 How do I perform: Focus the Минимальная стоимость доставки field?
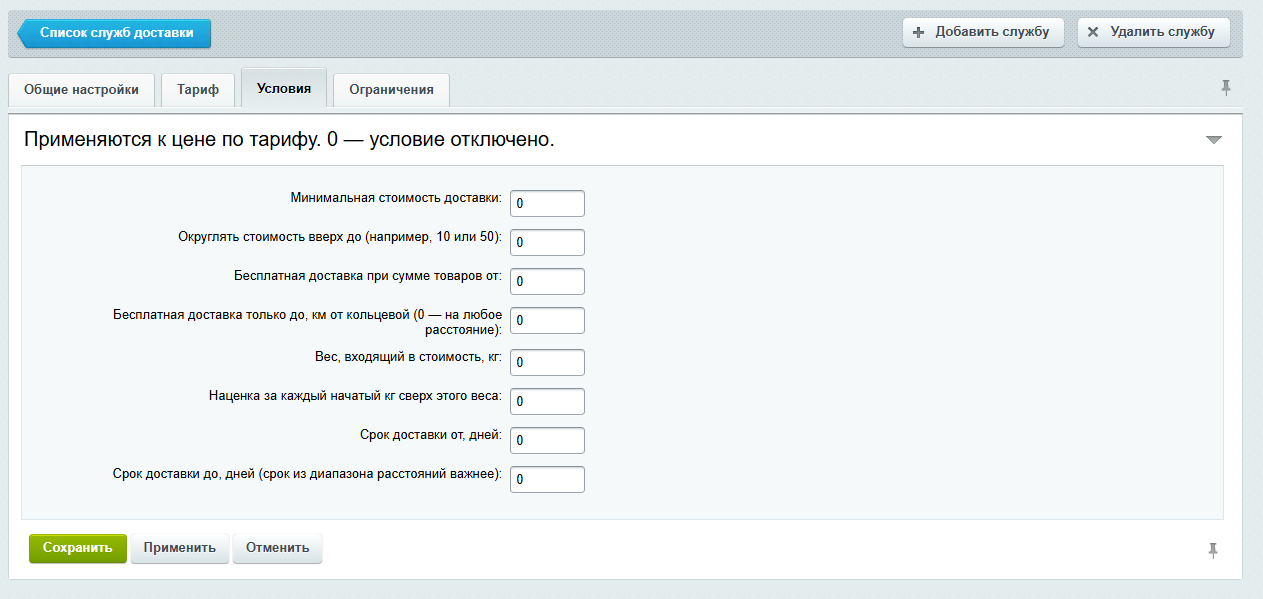point(547,203)
